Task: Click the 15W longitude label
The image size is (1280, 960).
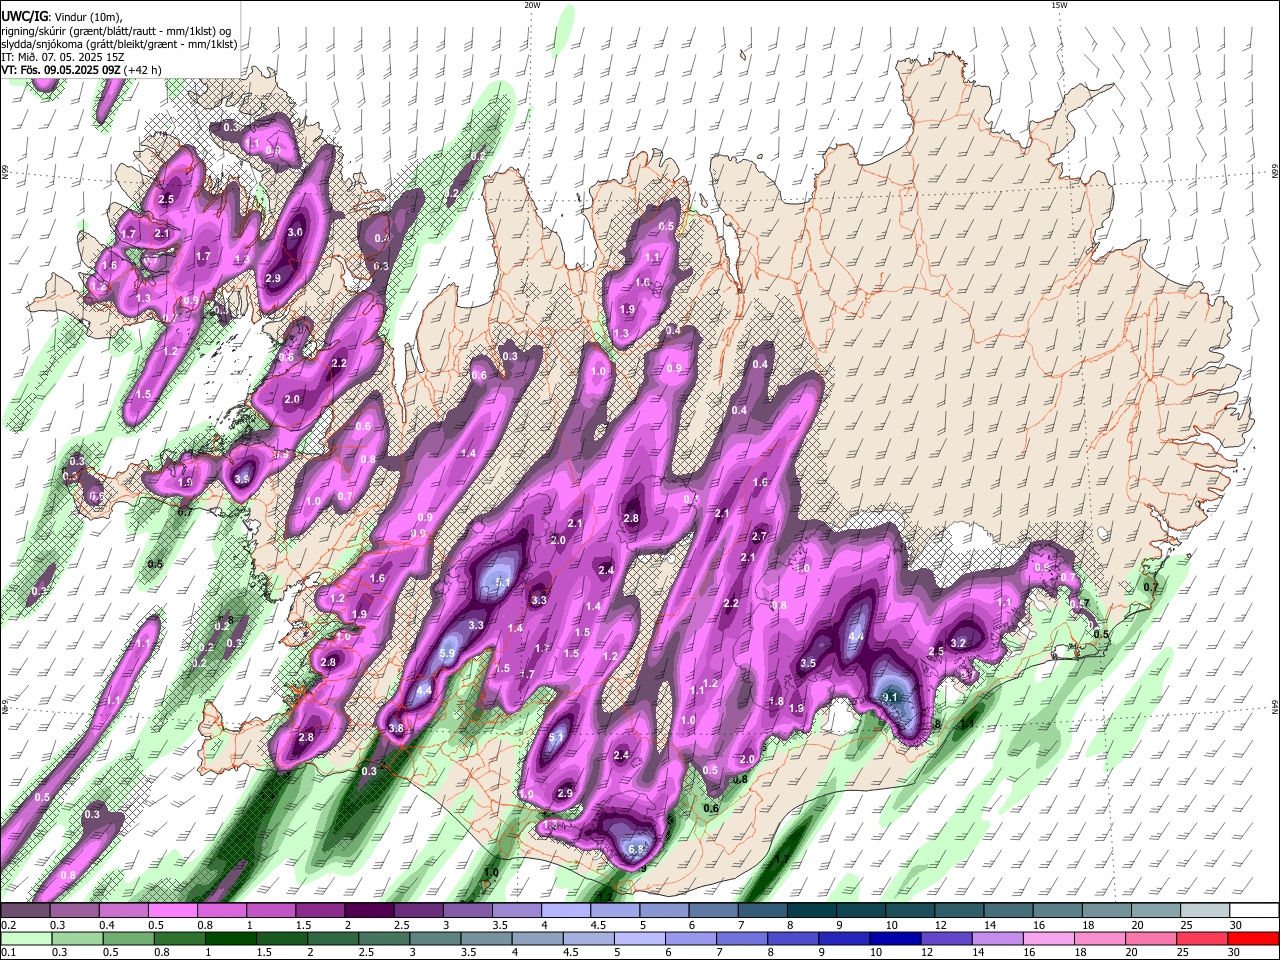Action: tap(1059, 5)
